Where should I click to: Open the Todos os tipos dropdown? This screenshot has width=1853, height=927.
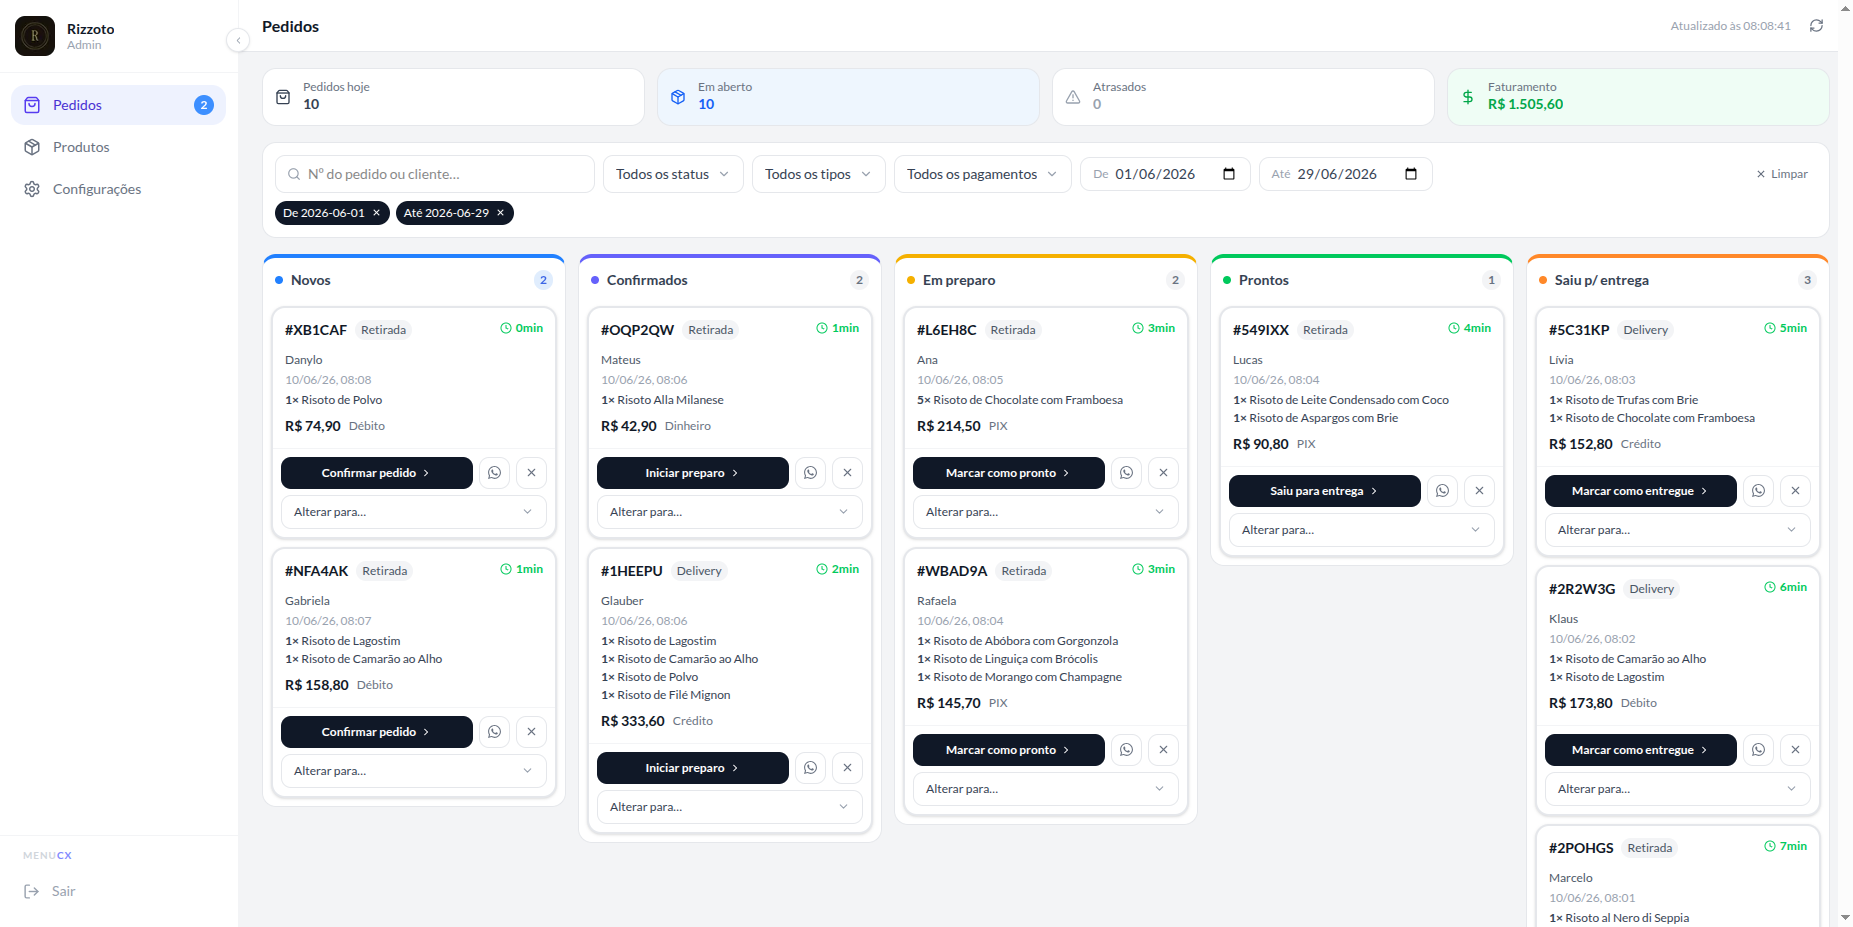(x=818, y=174)
